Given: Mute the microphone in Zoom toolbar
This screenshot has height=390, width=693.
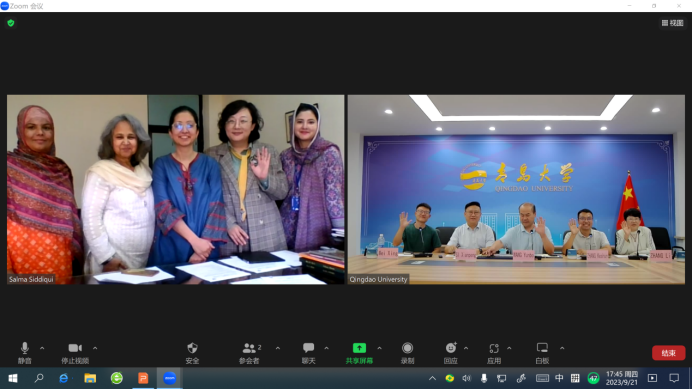Looking at the screenshot, I should 25,353.
